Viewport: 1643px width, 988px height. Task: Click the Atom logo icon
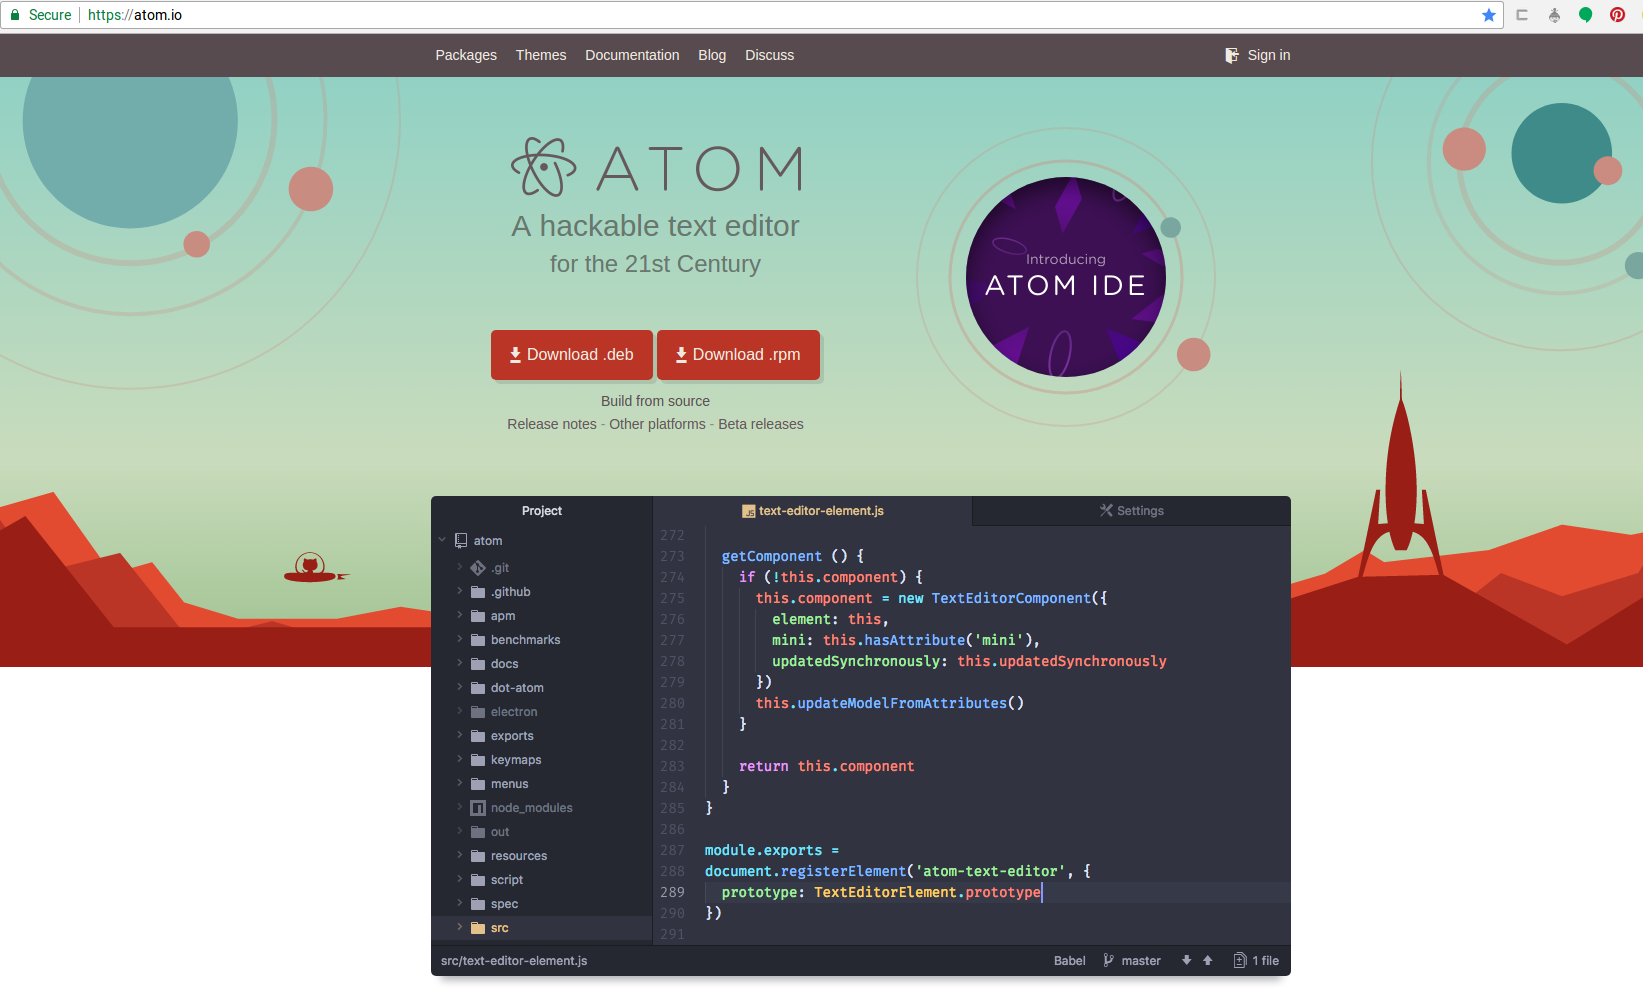tap(544, 167)
